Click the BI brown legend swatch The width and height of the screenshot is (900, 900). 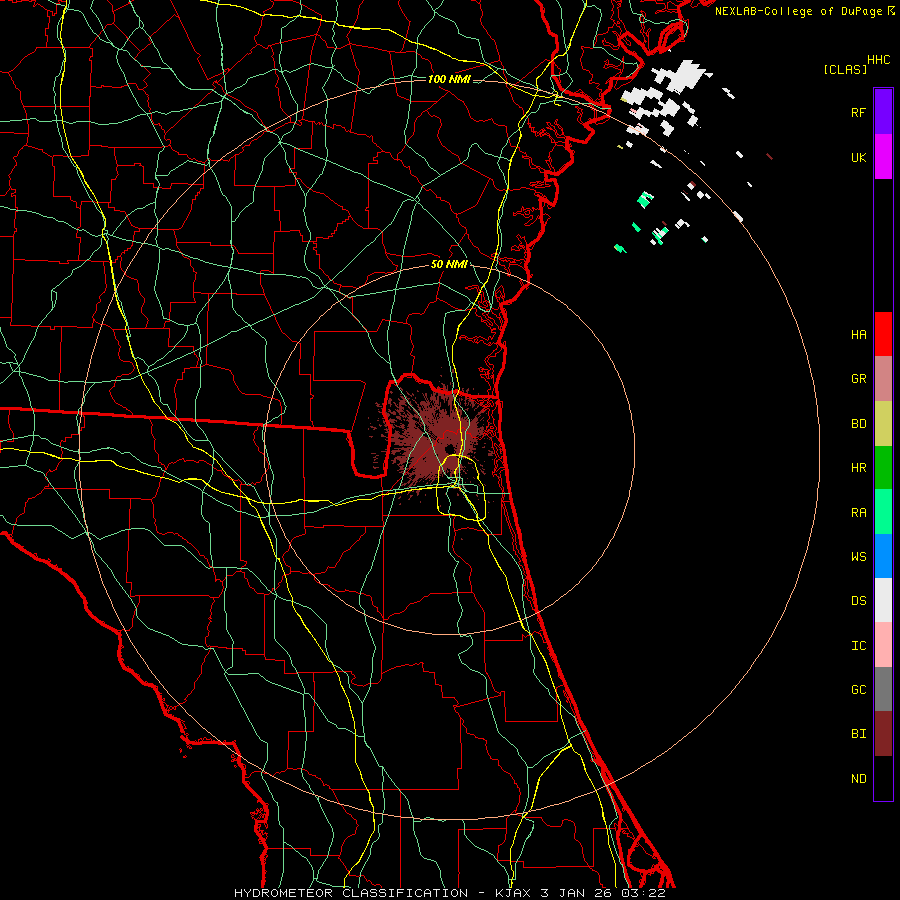pos(883,734)
